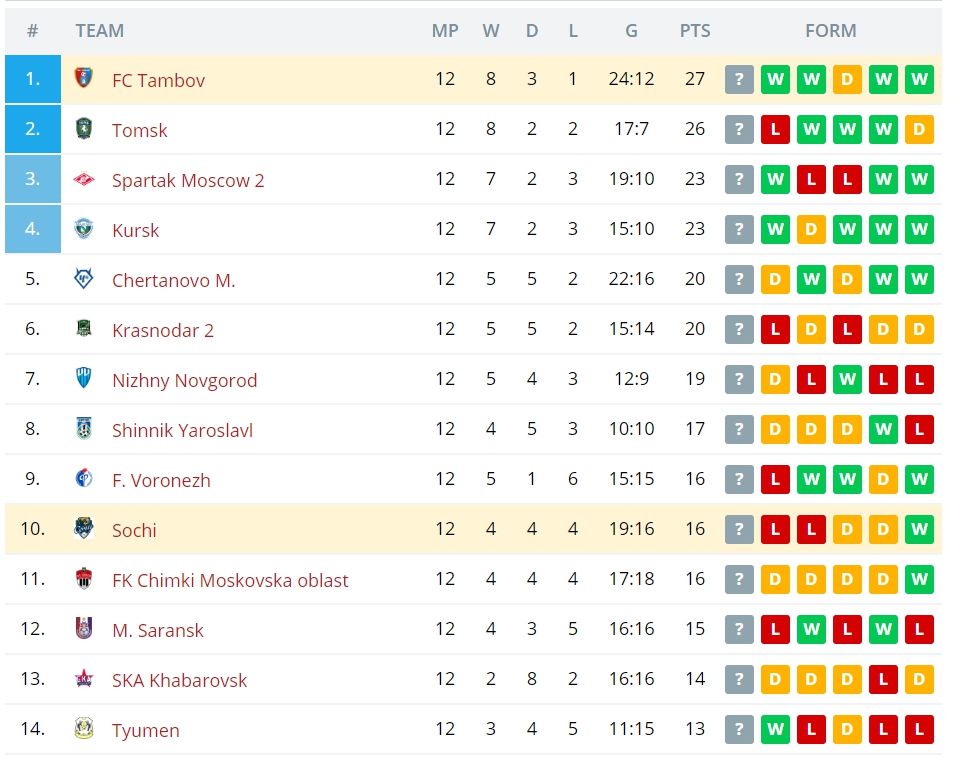Click the PTS column header
The width and height of the screenshot is (961, 763).
[695, 31]
